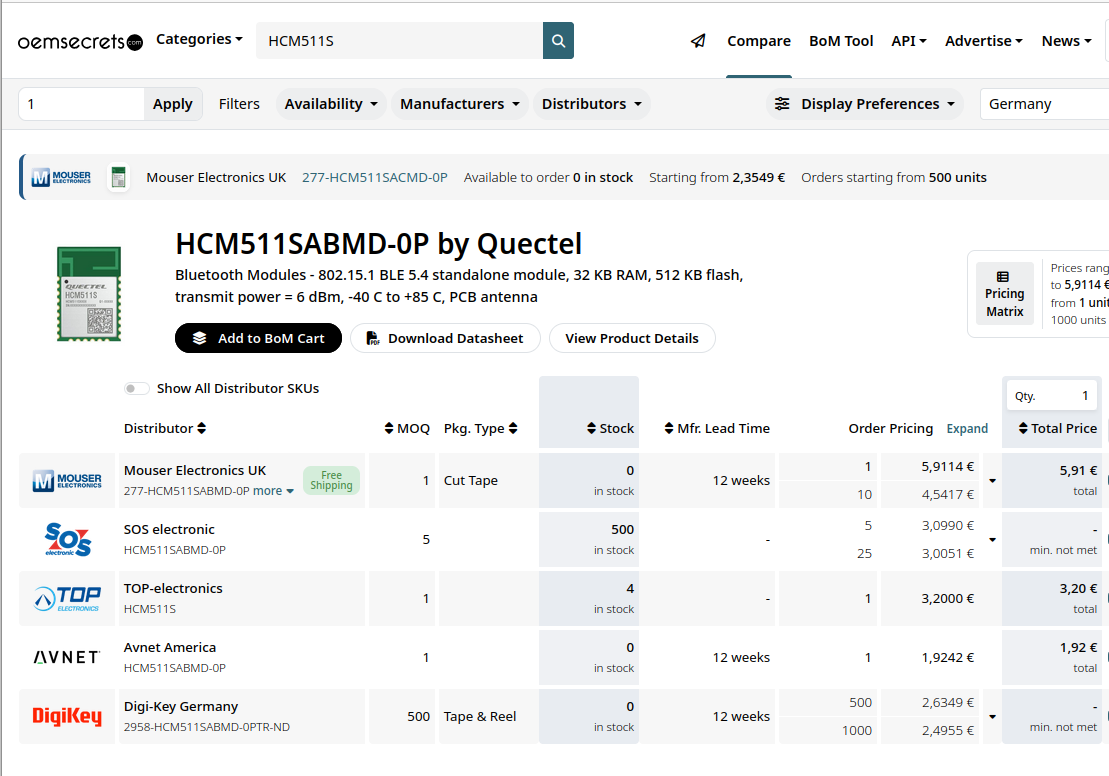
Task: Click the Avnet logo
Action: (67, 657)
